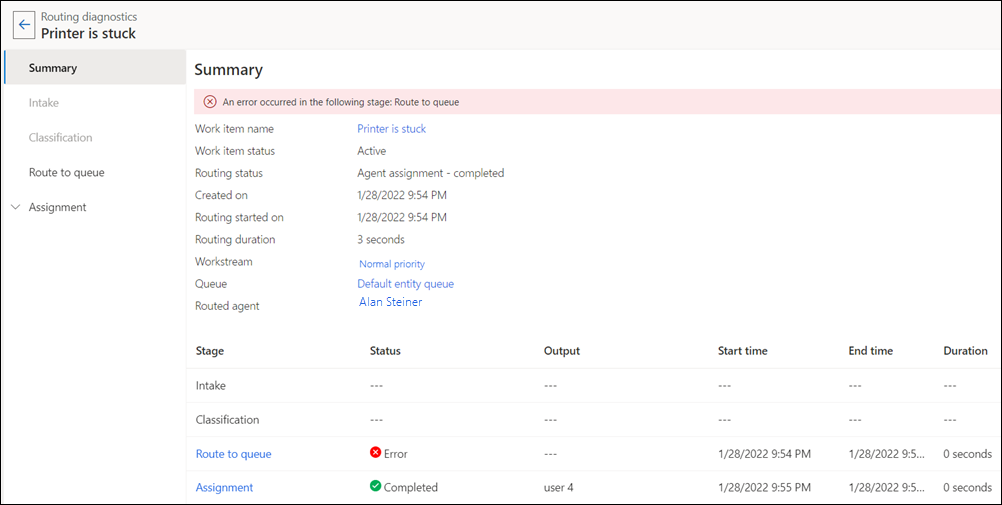1002x505 pixels.
Task: Click the Error status text for Route to queue
Action: 396,454
